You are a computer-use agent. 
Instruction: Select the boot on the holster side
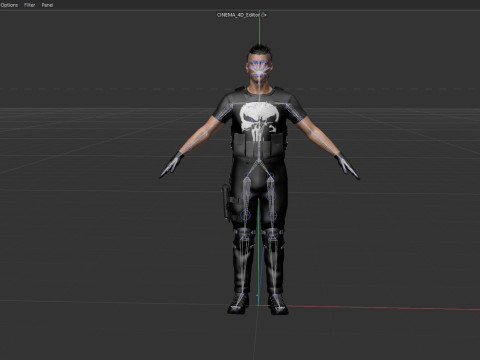[239, 303]
